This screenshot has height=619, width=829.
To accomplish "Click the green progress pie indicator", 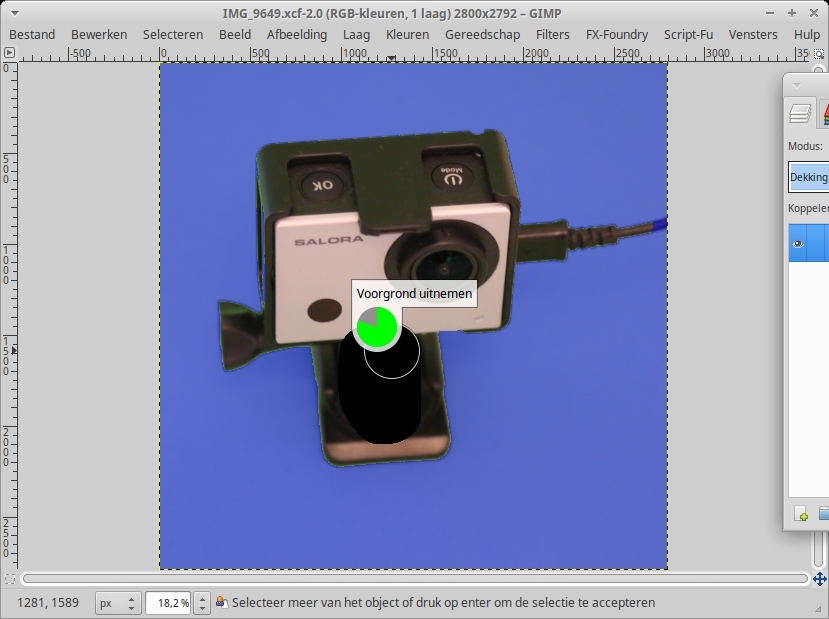I will (377, 328).
